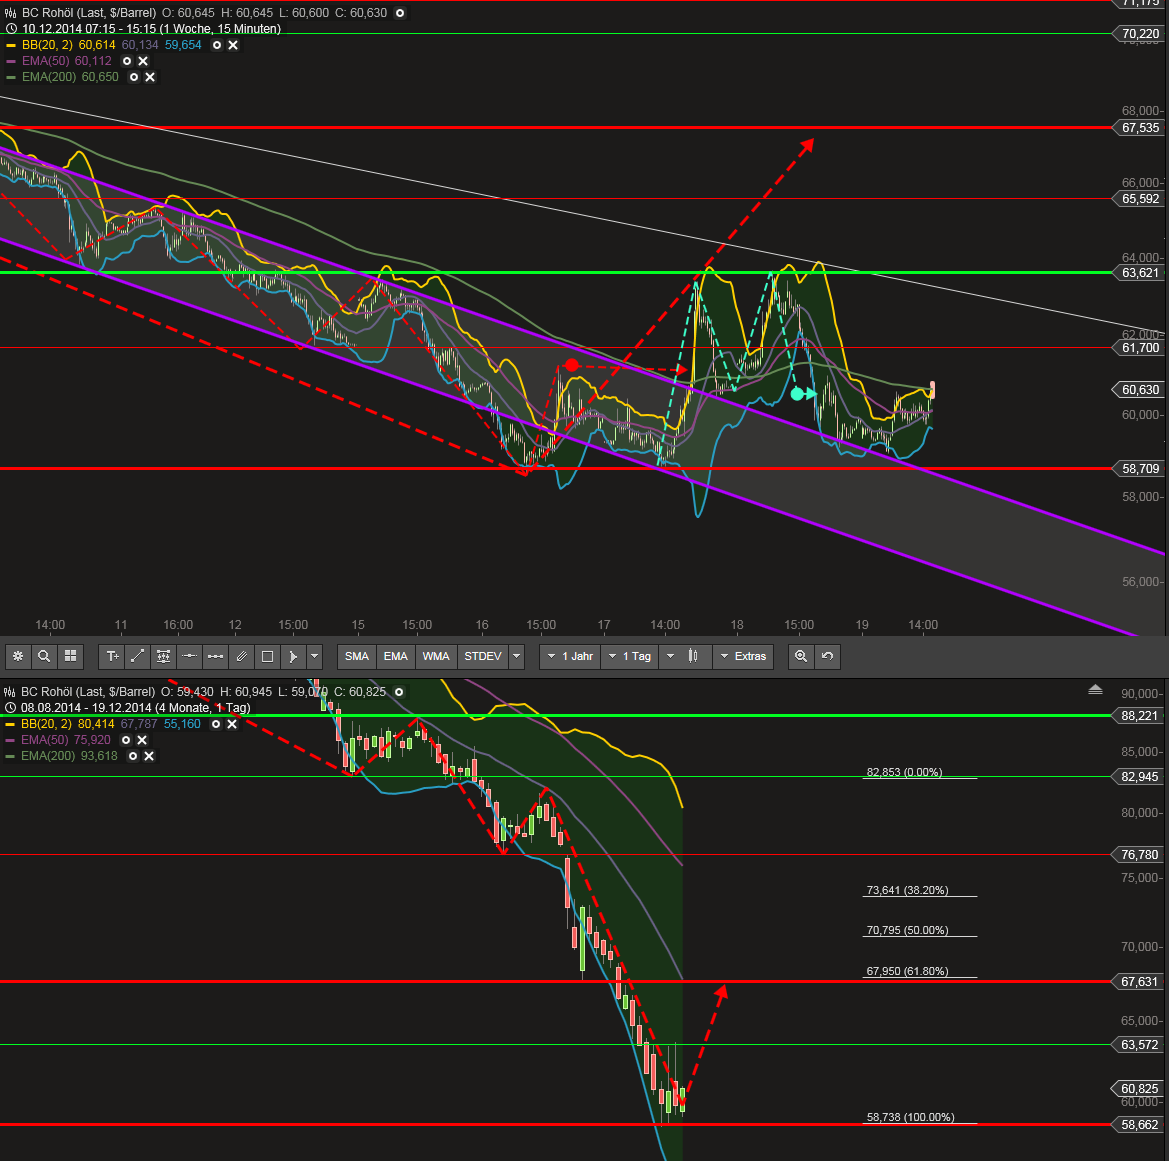Remove EMA(50) from bottom chart

click(x=142, y=740)
